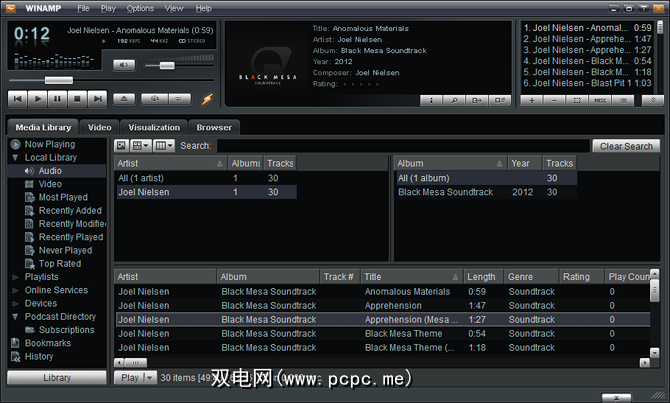Open Bookmarks in the sidebar
The height and width of the screenshot is (403, 670).
coord(48,343)
